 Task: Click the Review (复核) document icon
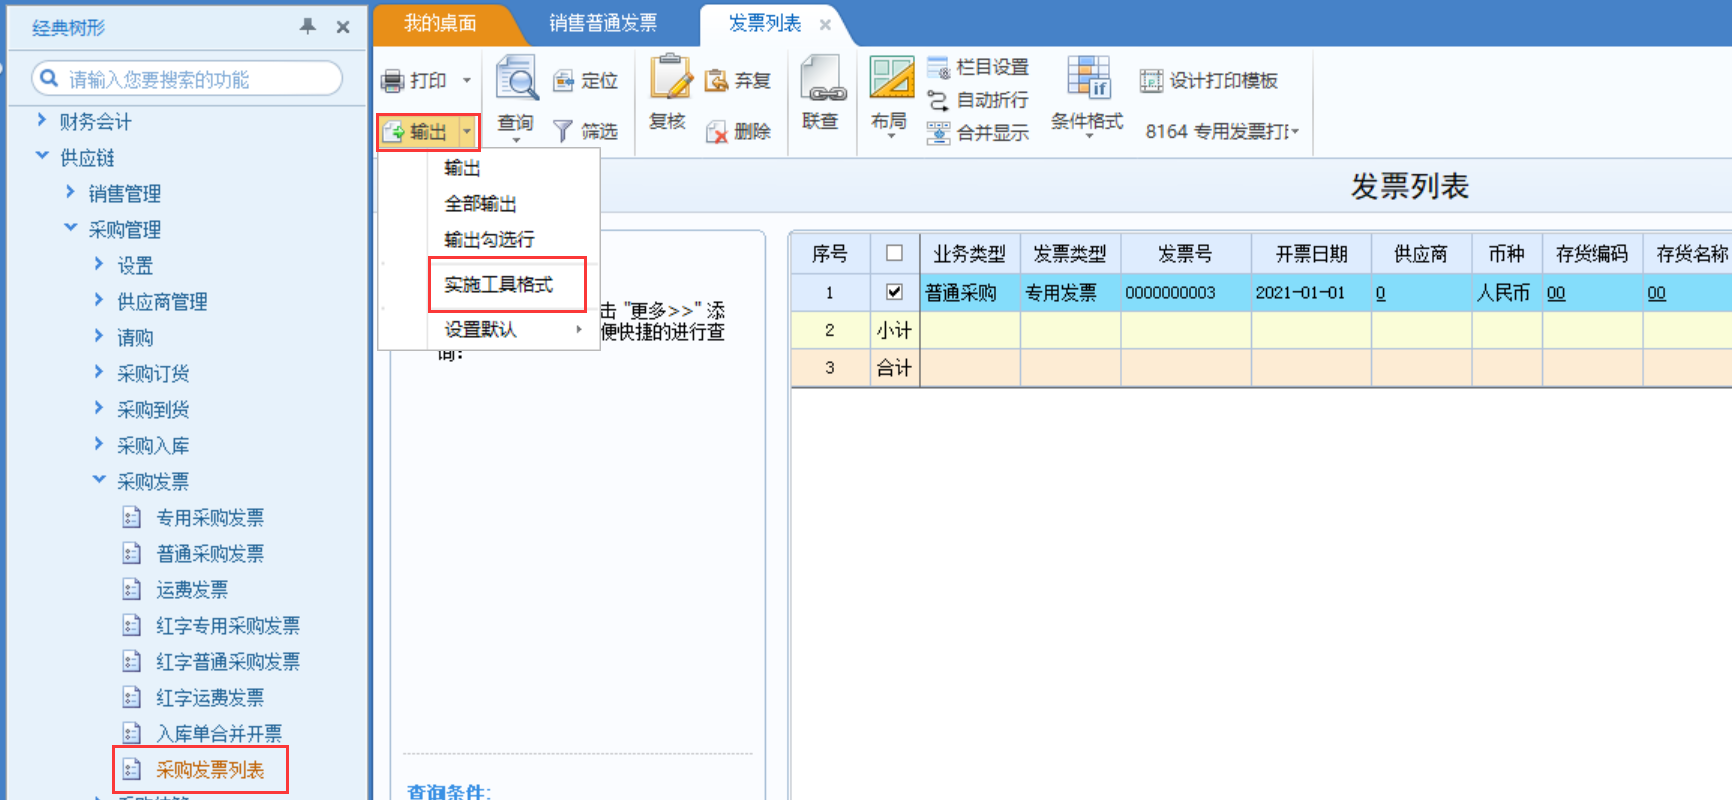coord(669,77)
